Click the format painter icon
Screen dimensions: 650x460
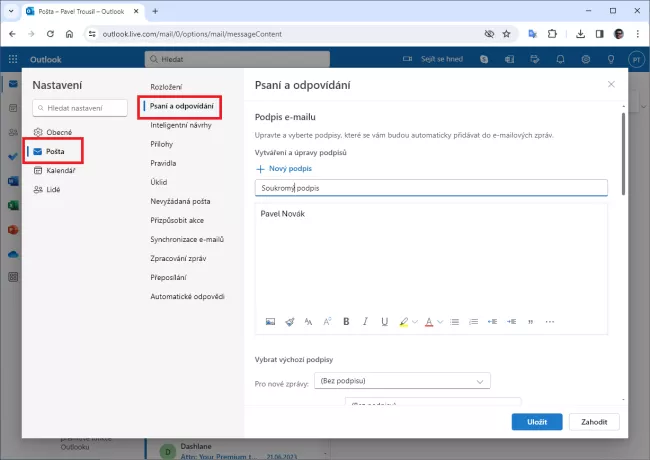point(289,322)
